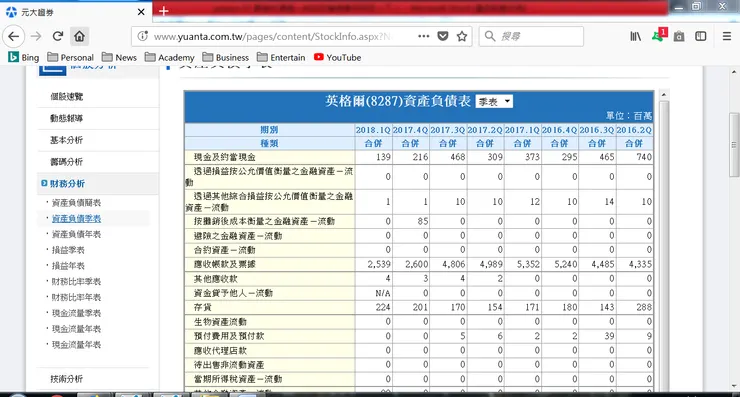The image size is (740, 397).
Task: Show site information icon in address bar
Action: click(143, 36)
